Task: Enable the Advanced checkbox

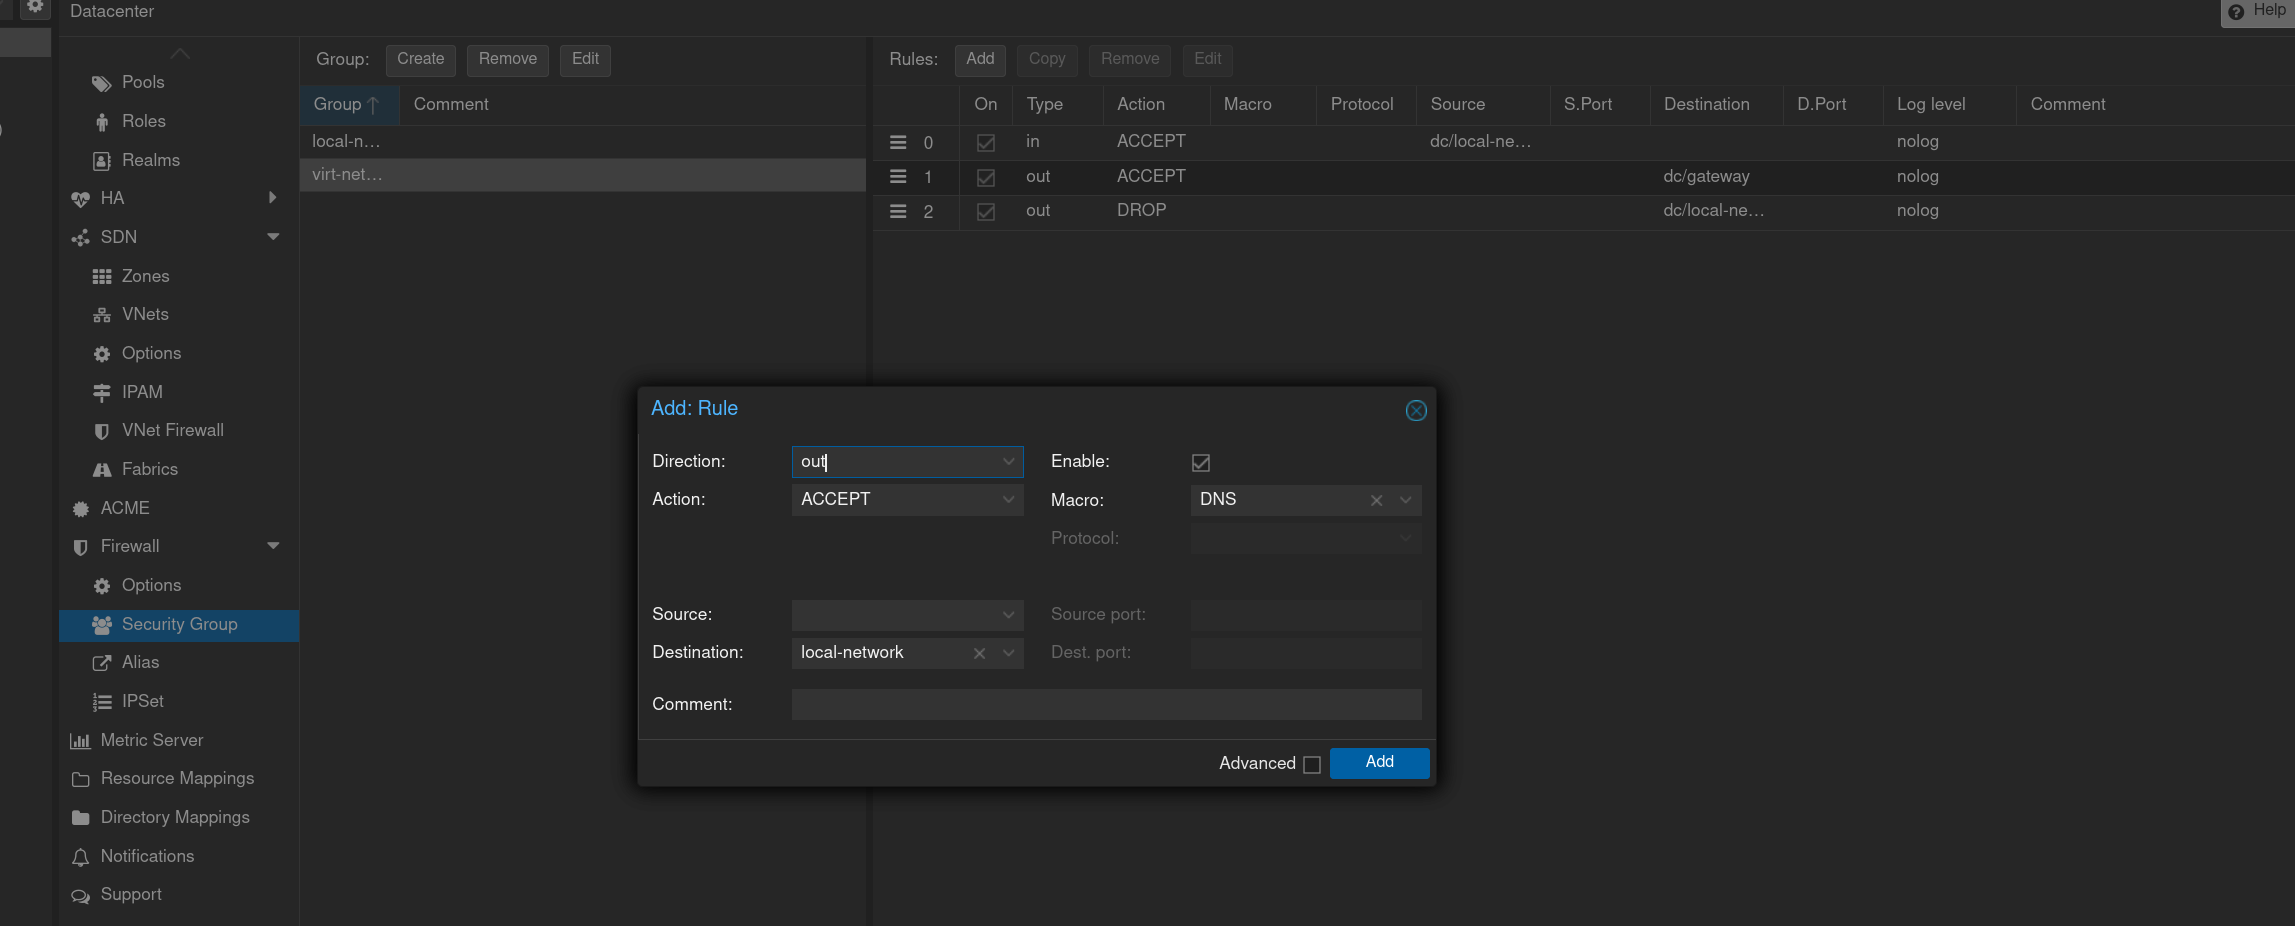Action: 1311,764
